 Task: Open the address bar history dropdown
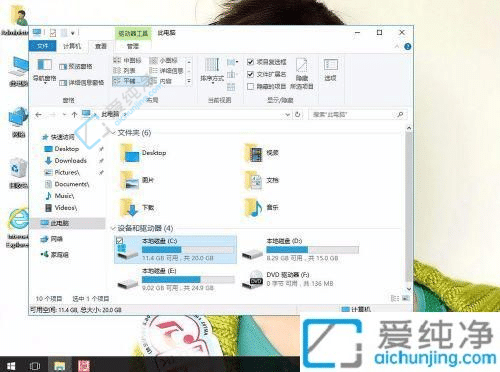287,115
